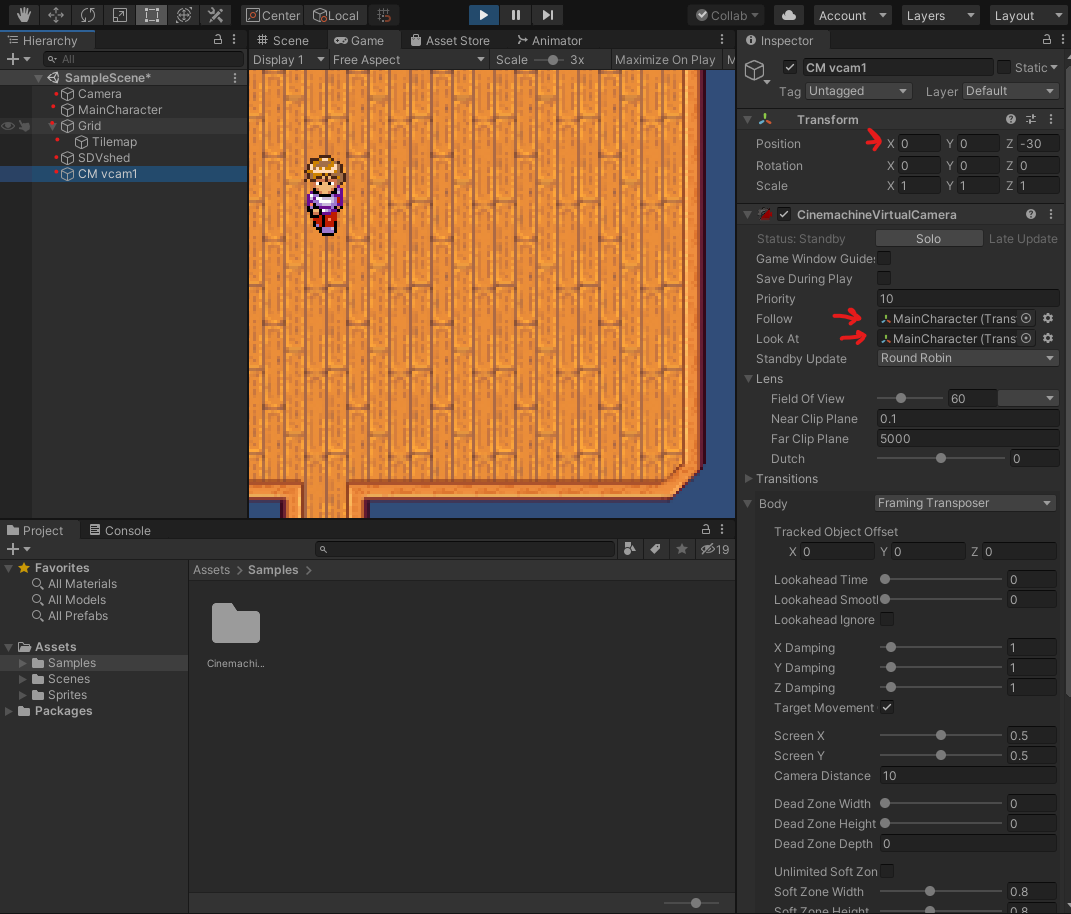Image resolution: width=1071 pixels, height=914 pixels.
Task: Open the Body Framing Transposer dropdown
Action: click(x=965, y=503)
